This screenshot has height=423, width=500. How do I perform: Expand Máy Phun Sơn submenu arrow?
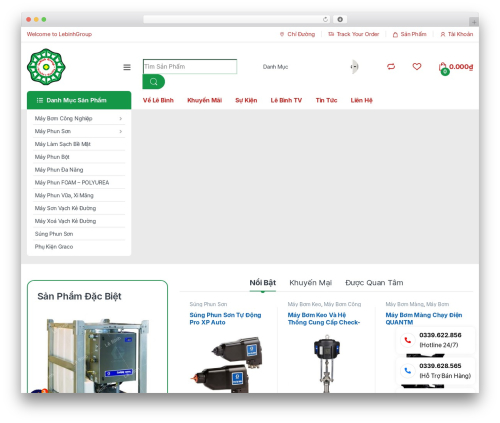121,131
